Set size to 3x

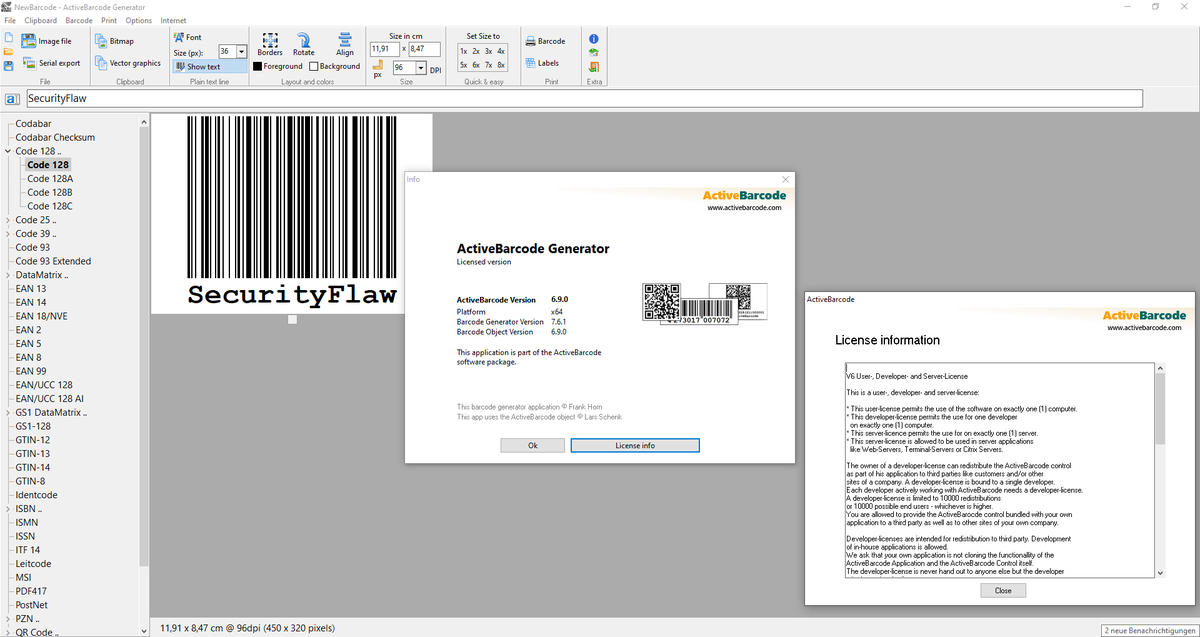pos(488,50)
